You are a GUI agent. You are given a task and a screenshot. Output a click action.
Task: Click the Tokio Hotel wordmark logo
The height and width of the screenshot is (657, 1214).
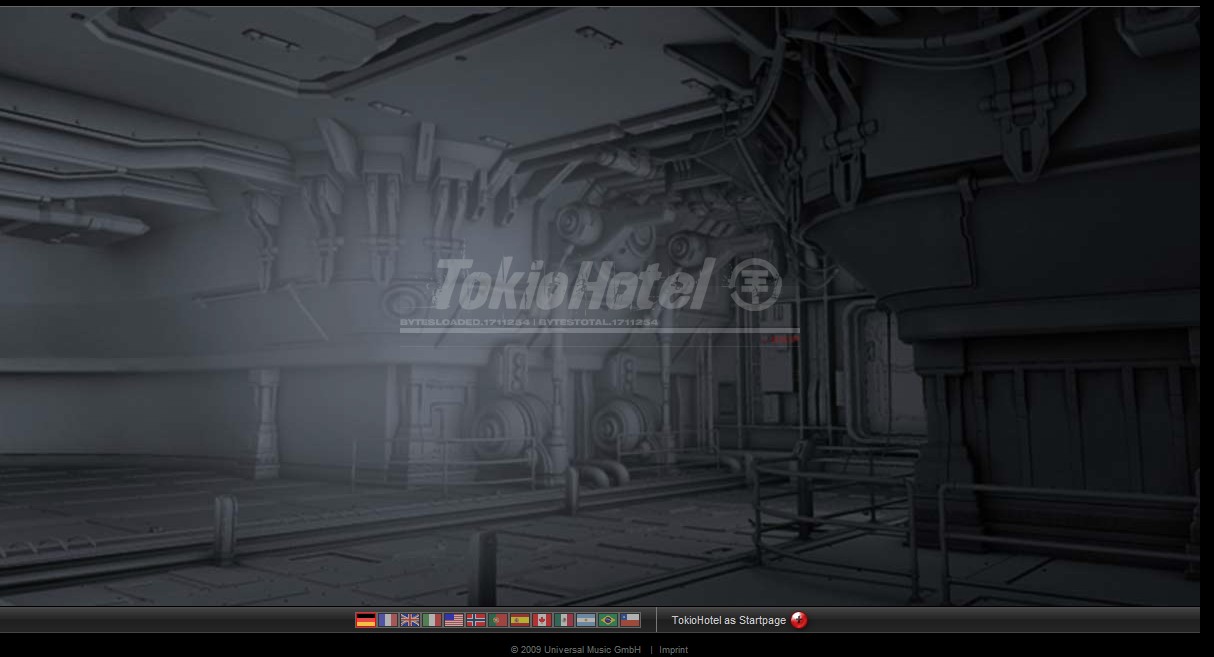(574, 284)
